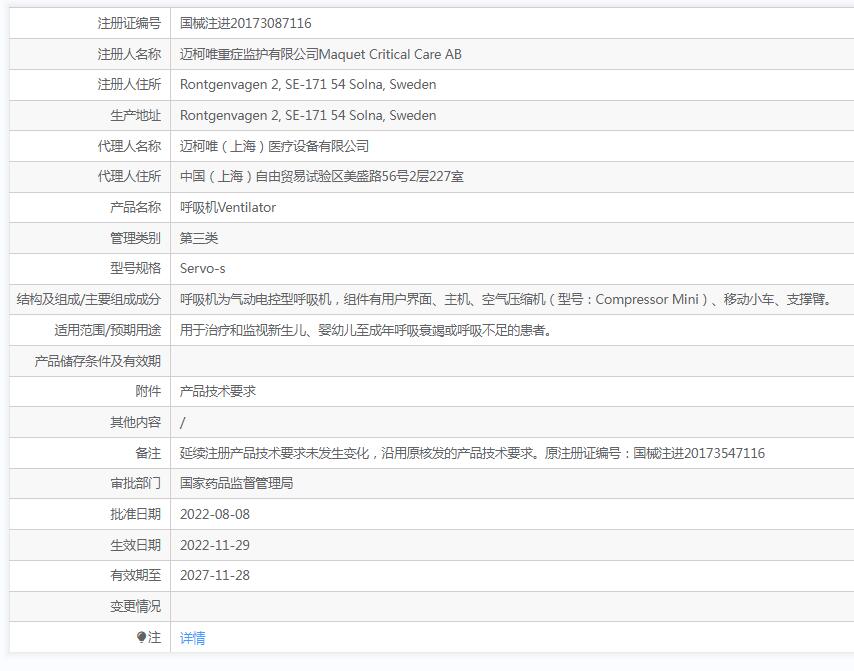
Task: Select product name 呼吸机Ventilator
Action: [x=228, y=208]
